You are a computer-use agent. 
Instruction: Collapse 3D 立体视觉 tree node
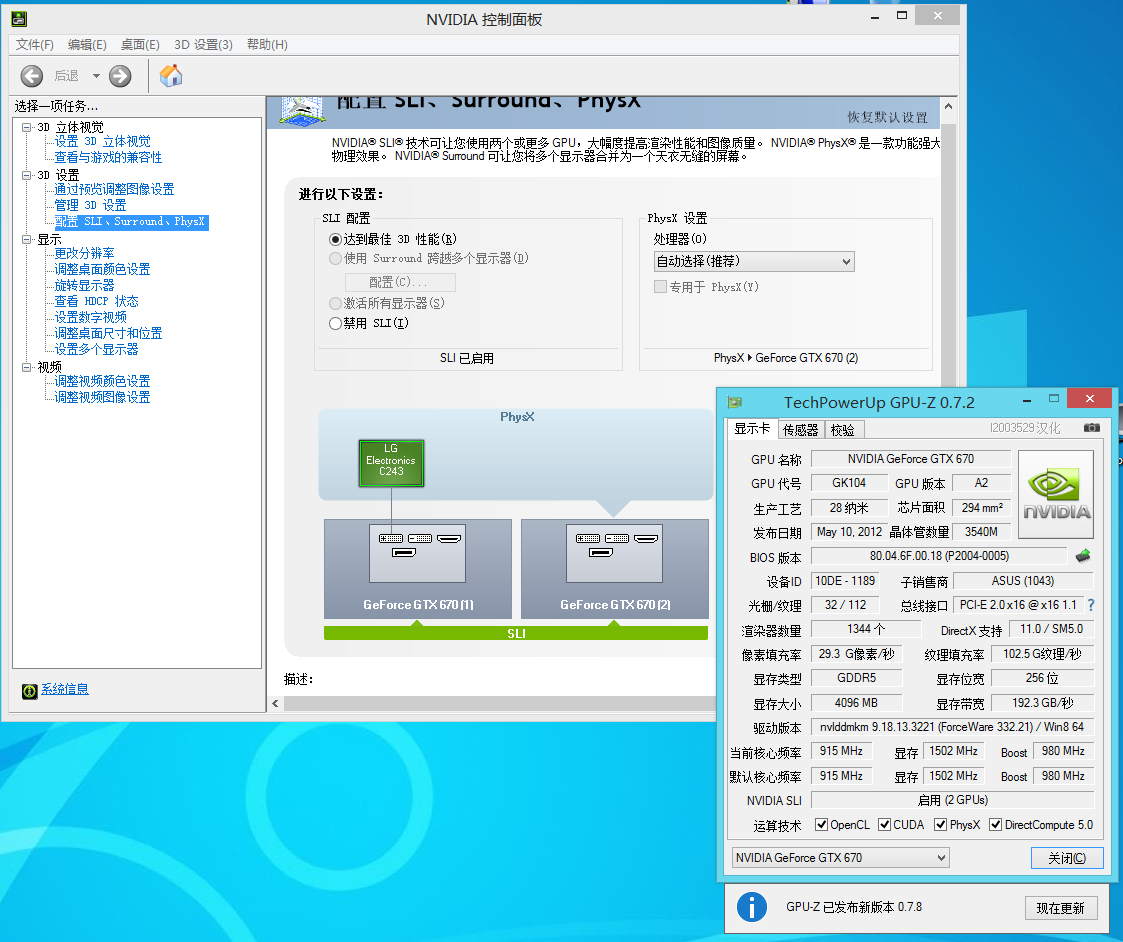(x=26, y=128)
